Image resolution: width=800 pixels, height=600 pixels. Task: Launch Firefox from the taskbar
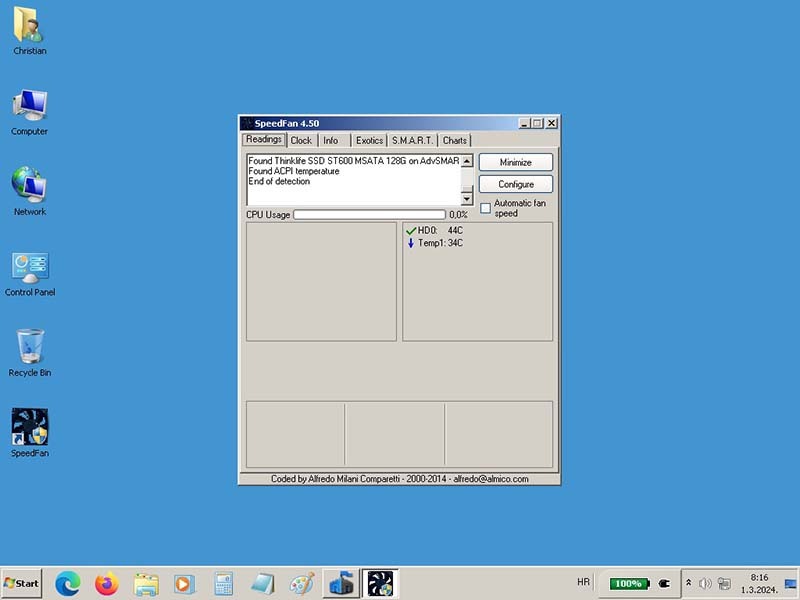click(x=107, y=583)
